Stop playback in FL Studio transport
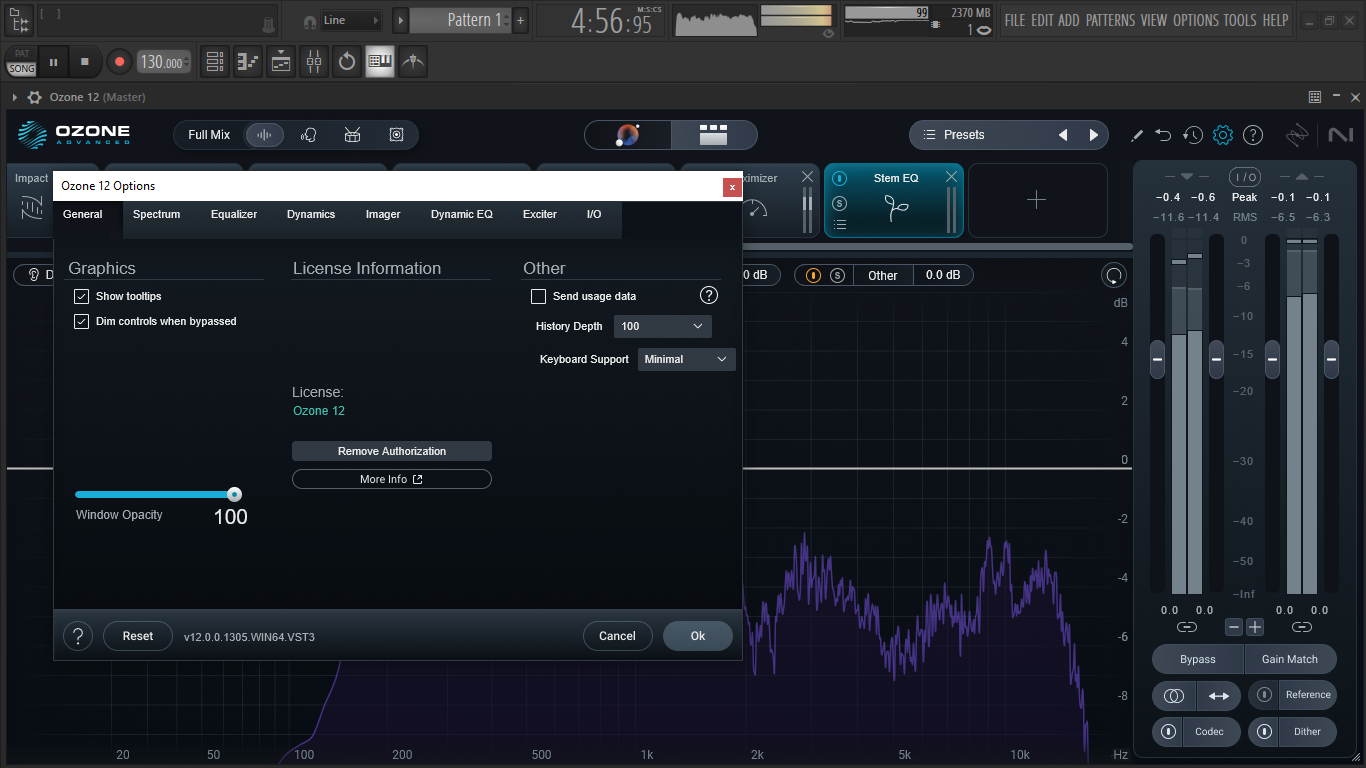1366x768 pixels. pyautogui.click(x=85, y=62)
